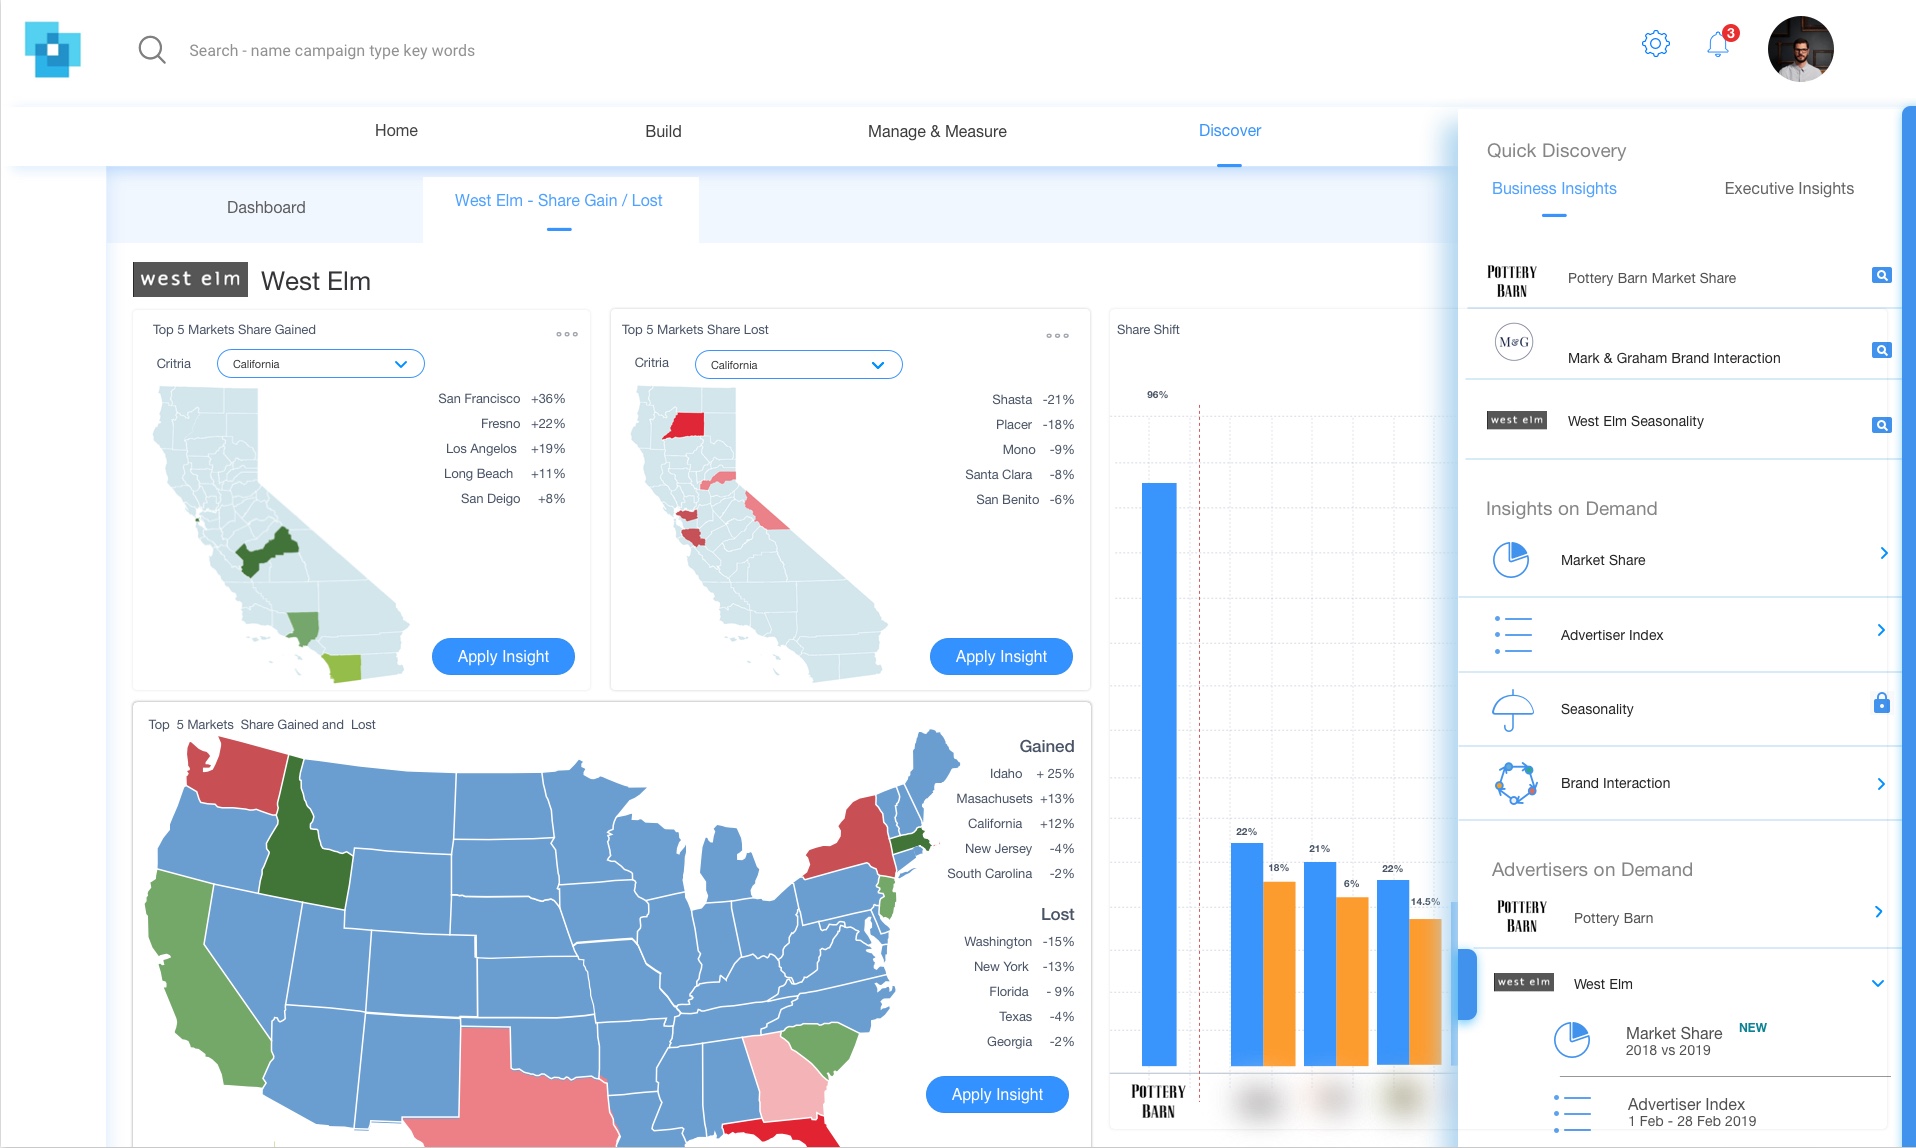The height and width of the screenshot is (1148, 1916).
Task: Open Pottery Barn Market Share insight
Action: 1651,279
